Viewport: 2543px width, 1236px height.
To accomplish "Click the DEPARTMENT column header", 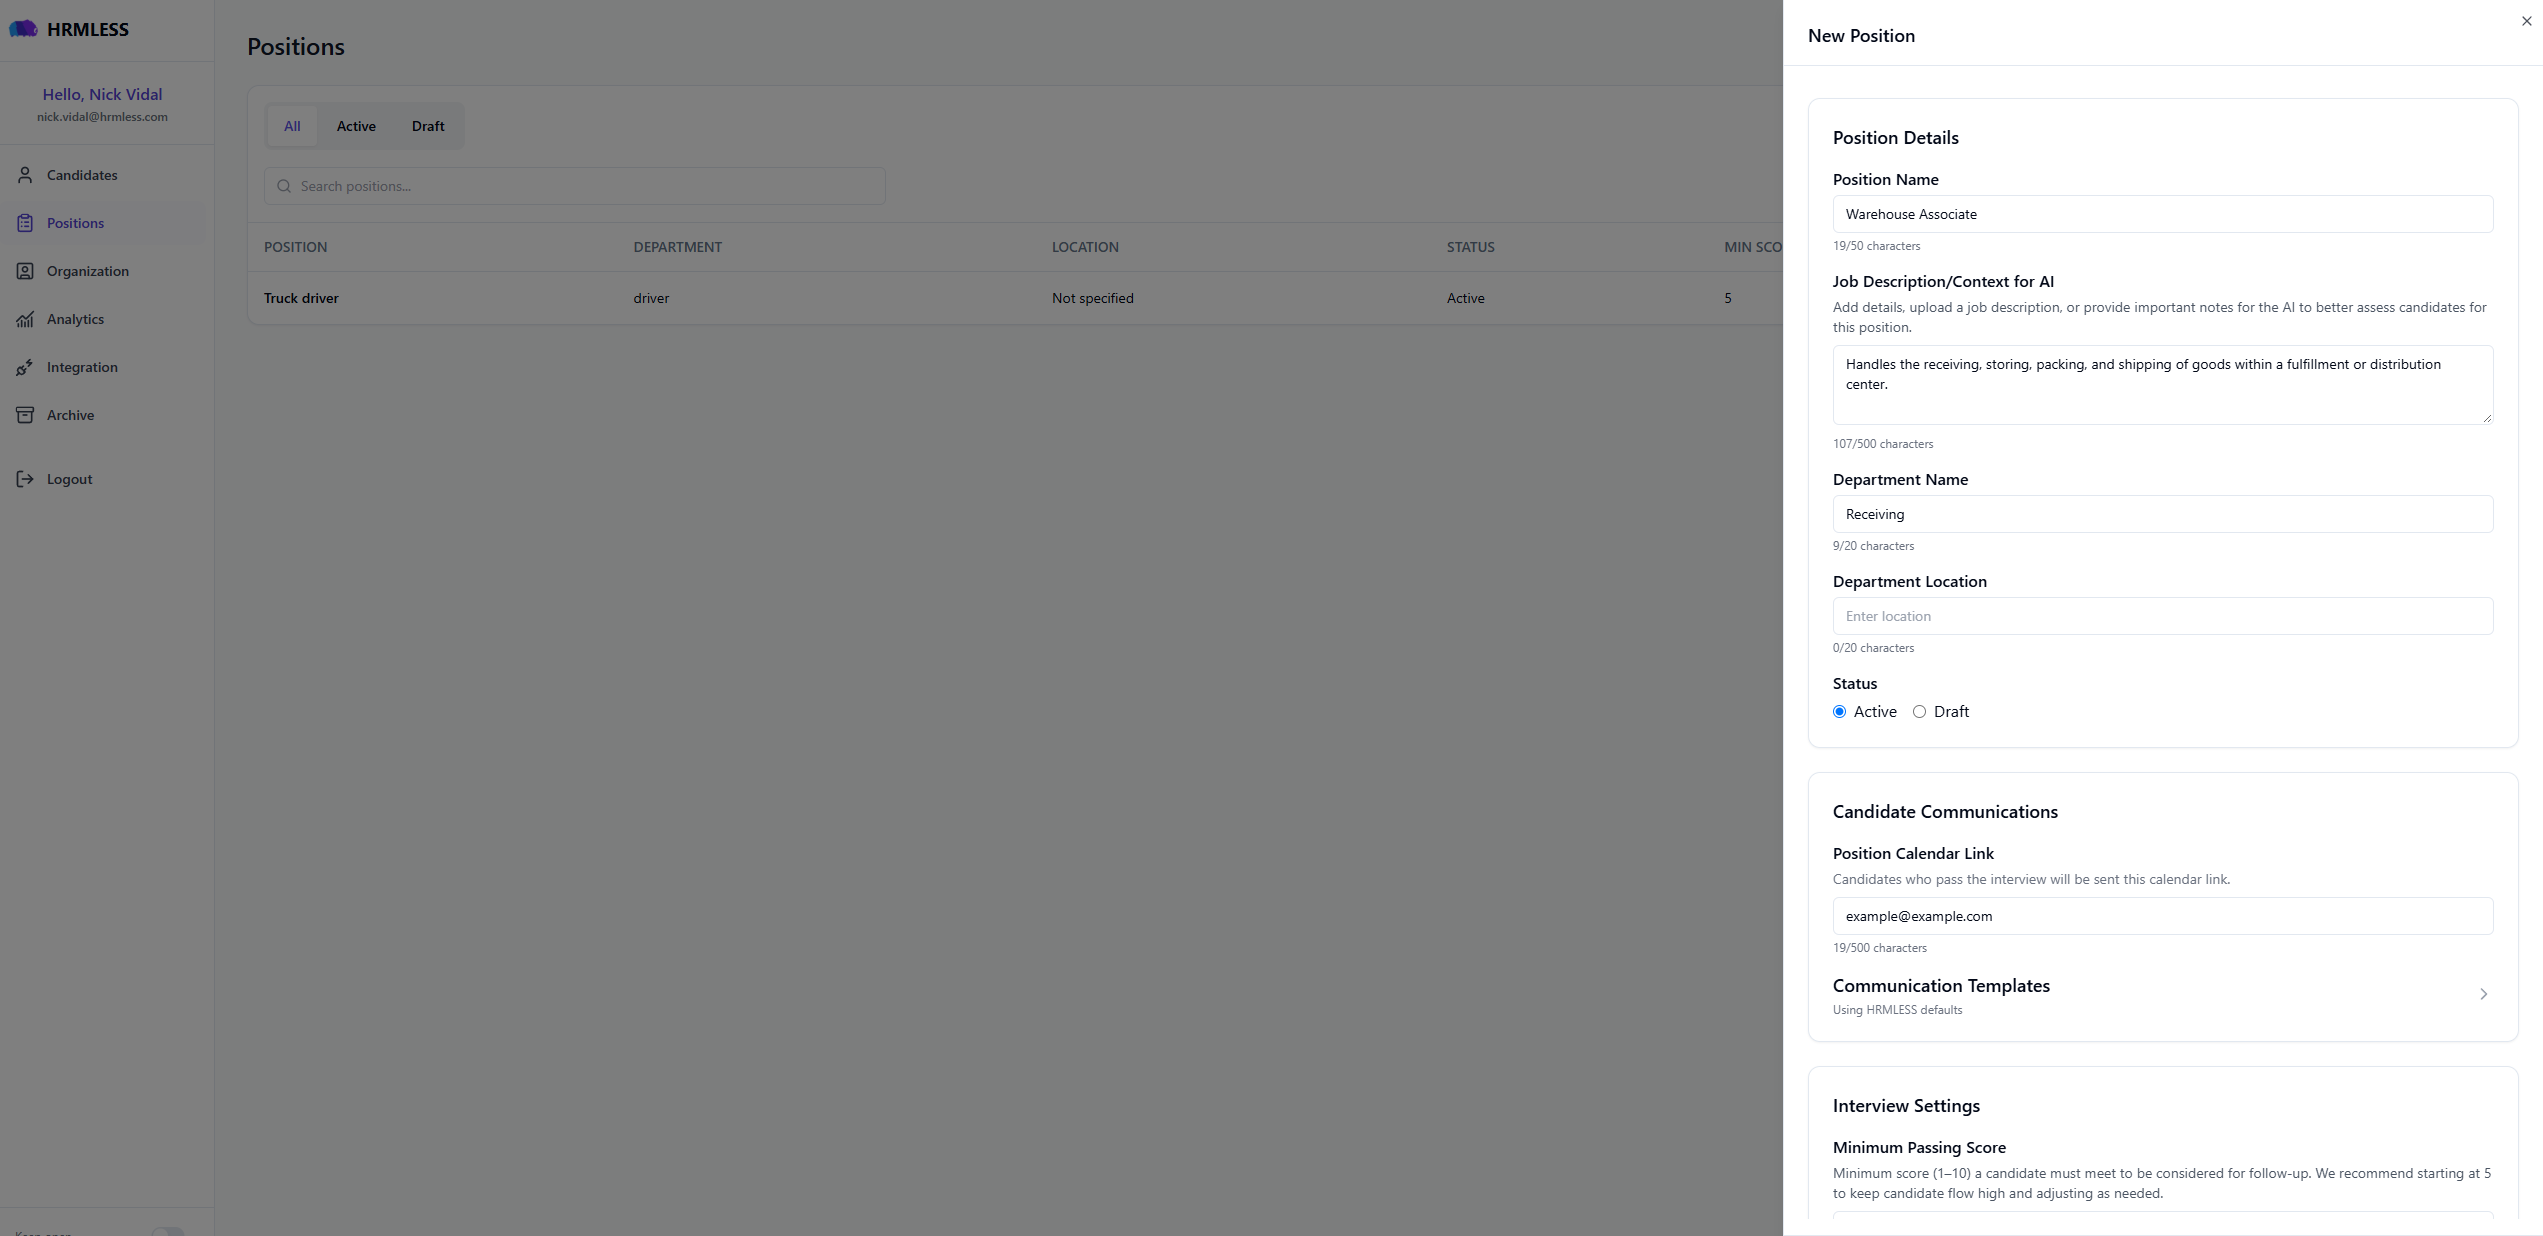I will (677, 247).
